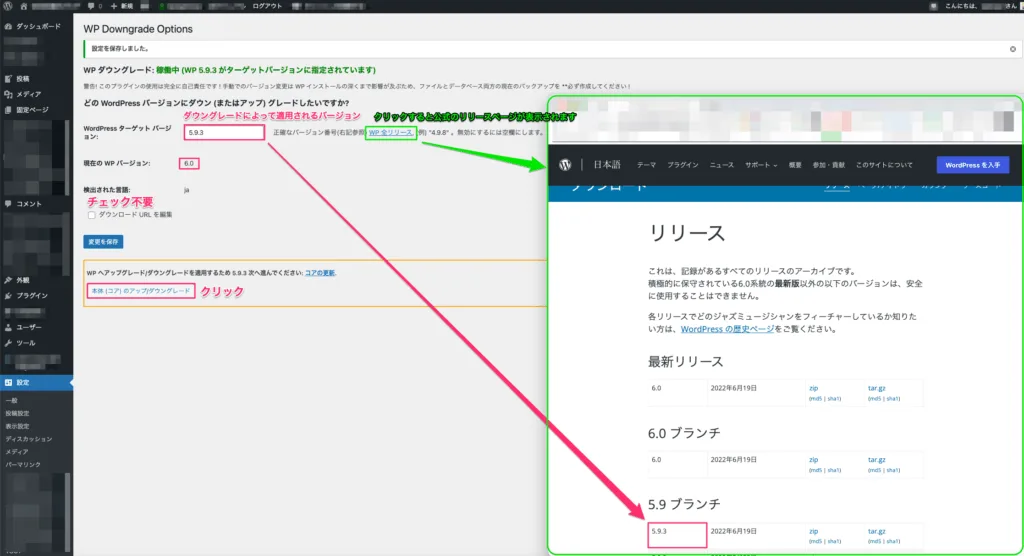This screenshot has height=556, width=1024.
Task: Open the ディスカッション submenu item
Action: (29, 439)
